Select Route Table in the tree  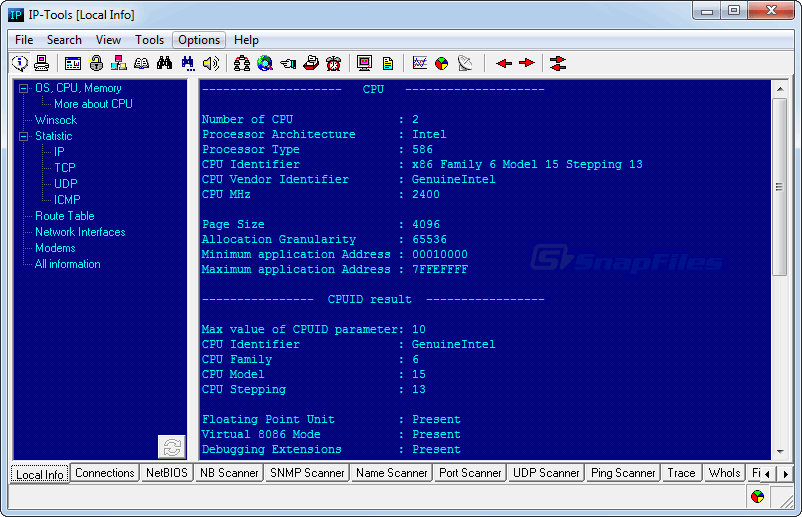[64, 216]
